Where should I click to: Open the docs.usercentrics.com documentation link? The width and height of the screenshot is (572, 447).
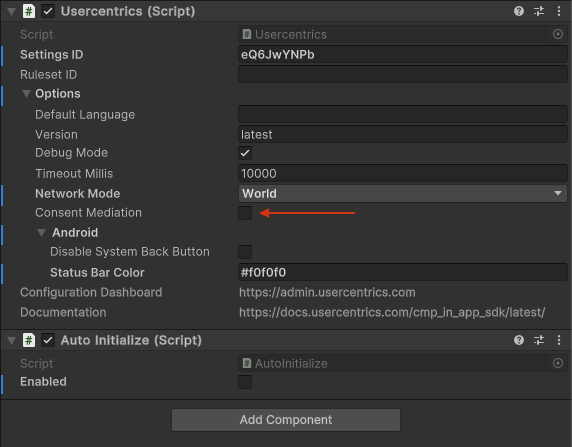click(x=392, y=312)
